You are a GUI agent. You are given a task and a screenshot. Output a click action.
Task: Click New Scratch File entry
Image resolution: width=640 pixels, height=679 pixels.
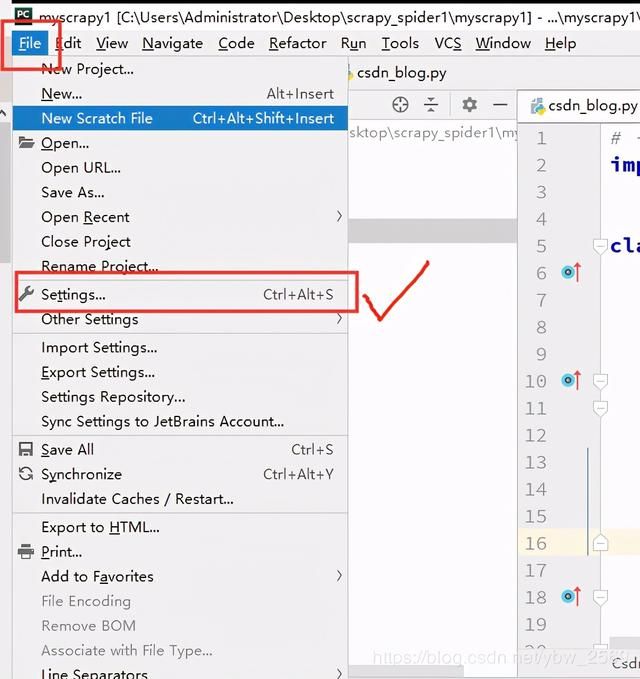[x=180, y=118]
